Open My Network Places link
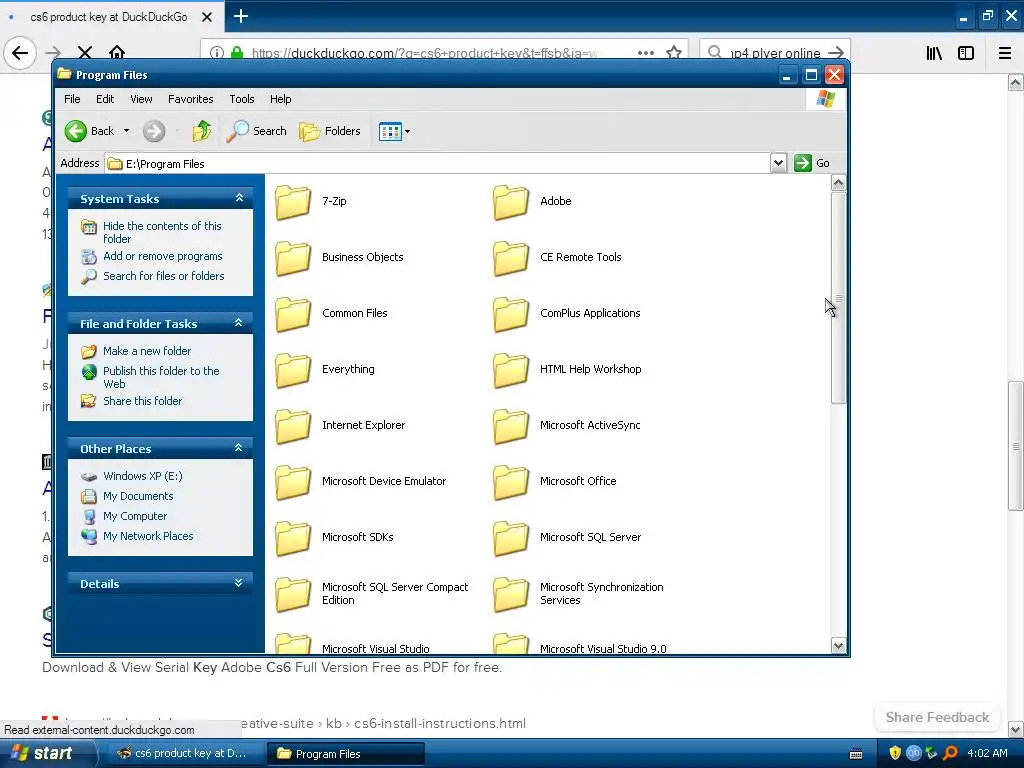1024x768 pixels. 148,536
